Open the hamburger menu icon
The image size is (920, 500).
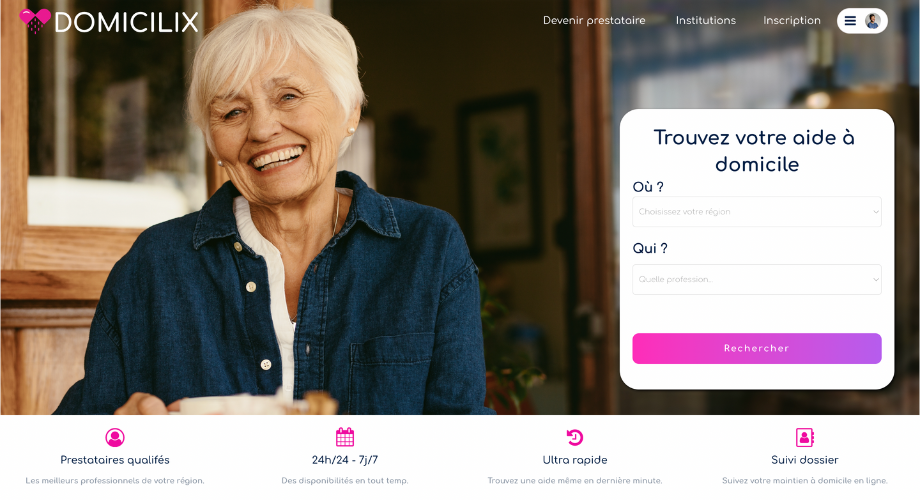click(850, 21)
